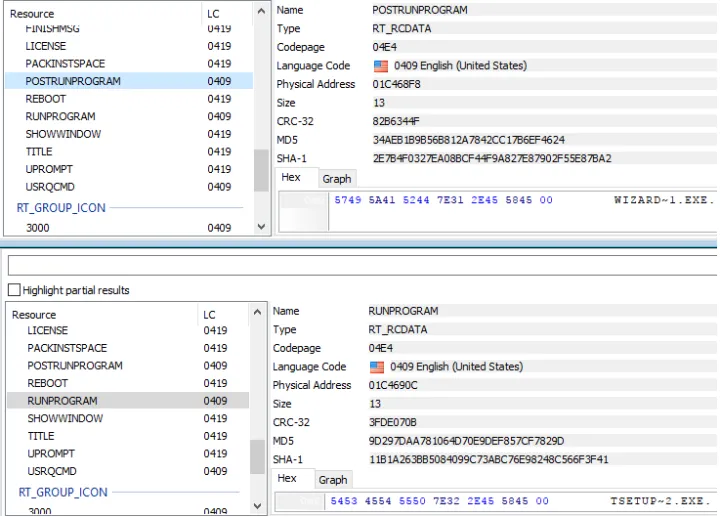Screen dimensions: 720x517
Task: Click Type value RT_RCDATA in upper details
Action: 401,28
